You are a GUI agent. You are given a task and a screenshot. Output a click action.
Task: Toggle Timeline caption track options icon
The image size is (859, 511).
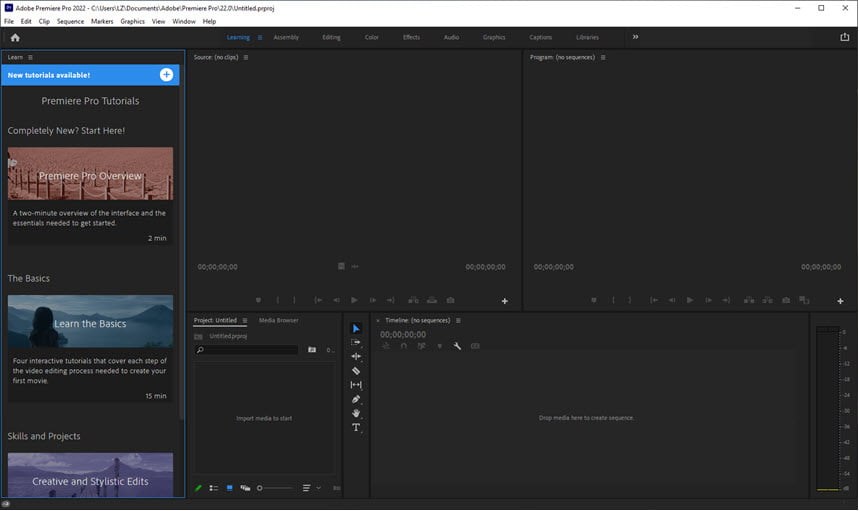pos(475,346)
